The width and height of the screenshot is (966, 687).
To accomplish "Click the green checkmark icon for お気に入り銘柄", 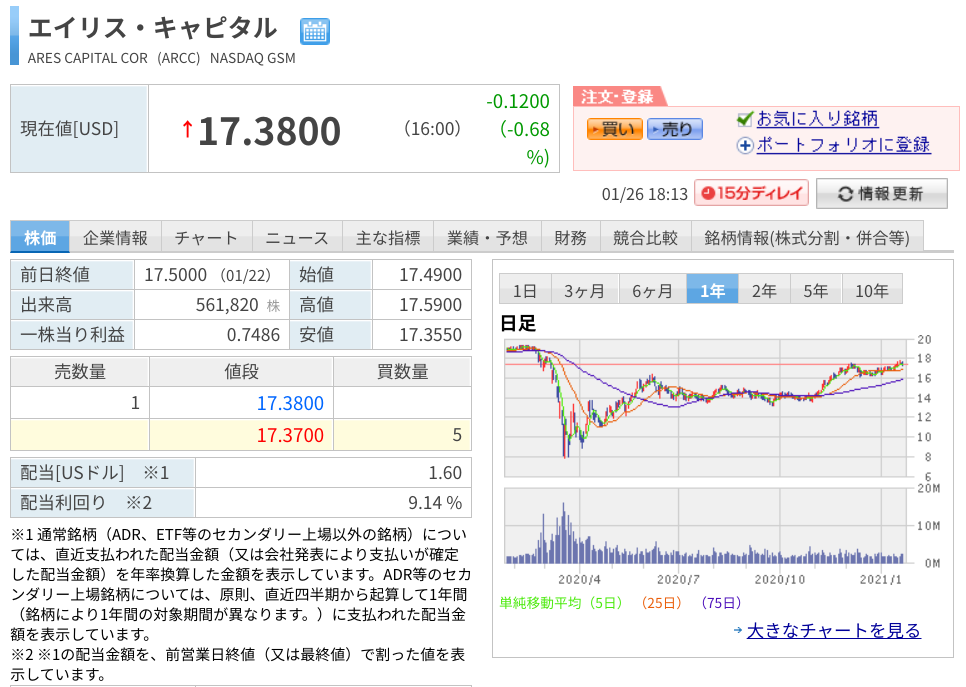I will (745, 118).
